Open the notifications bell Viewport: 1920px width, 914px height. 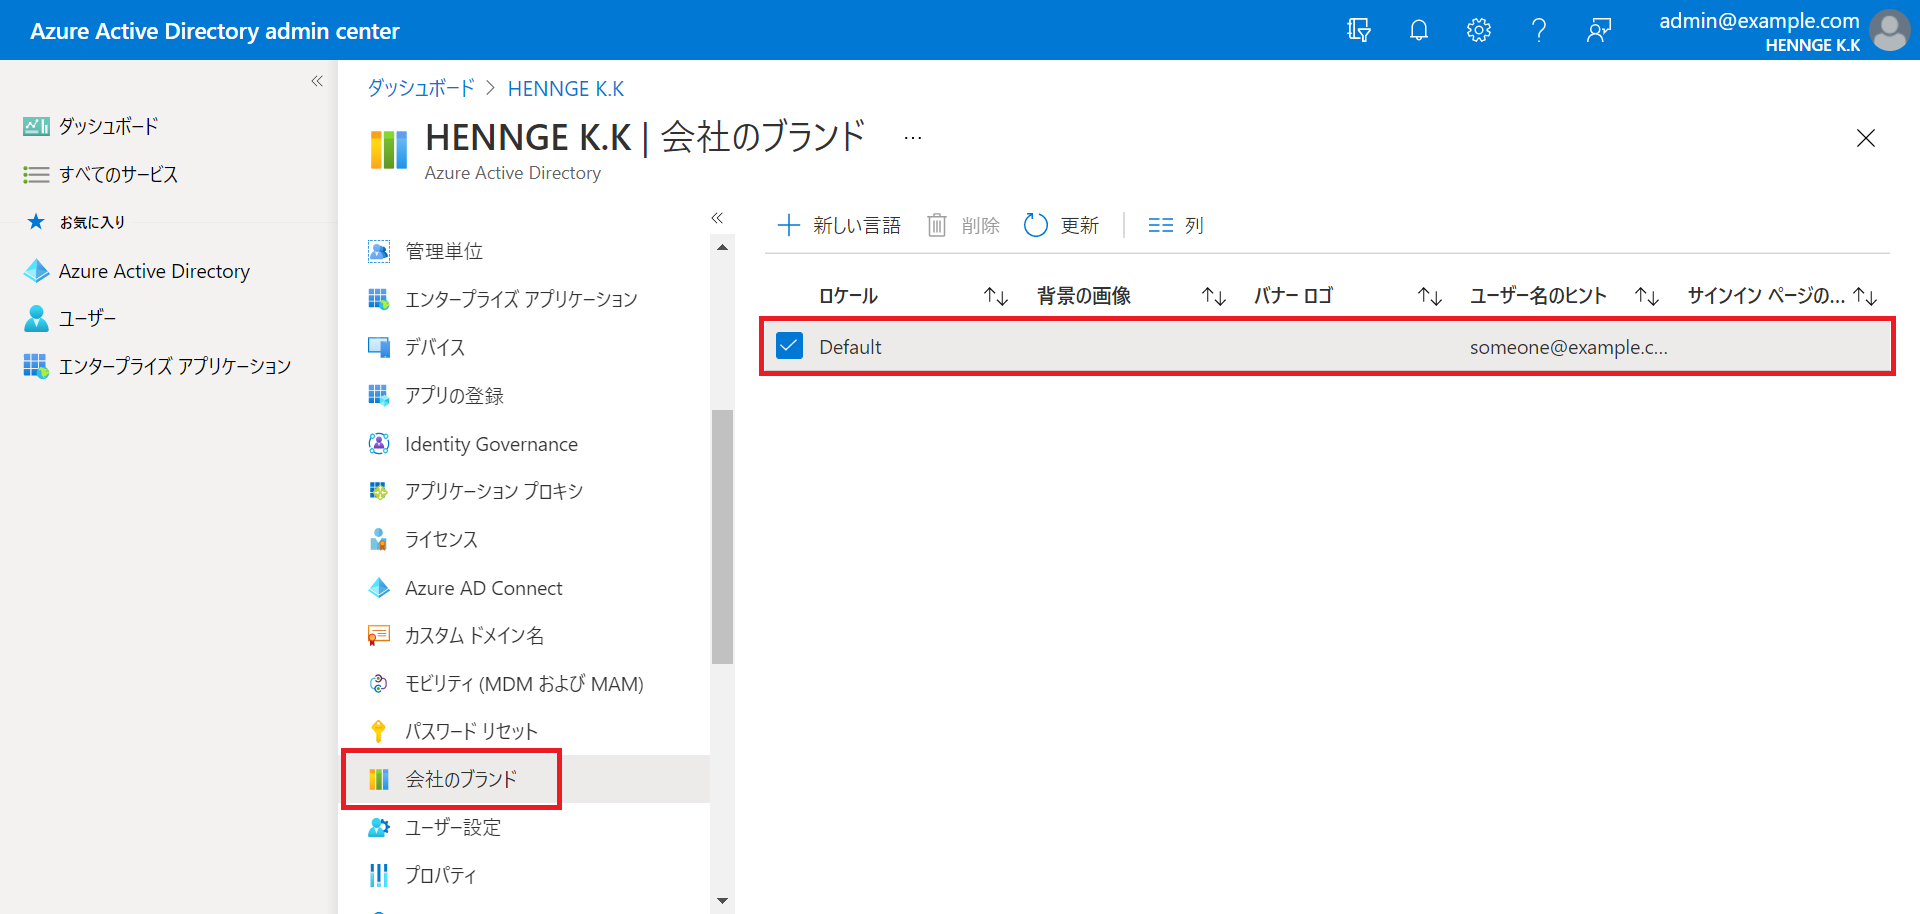point(1418,30)
